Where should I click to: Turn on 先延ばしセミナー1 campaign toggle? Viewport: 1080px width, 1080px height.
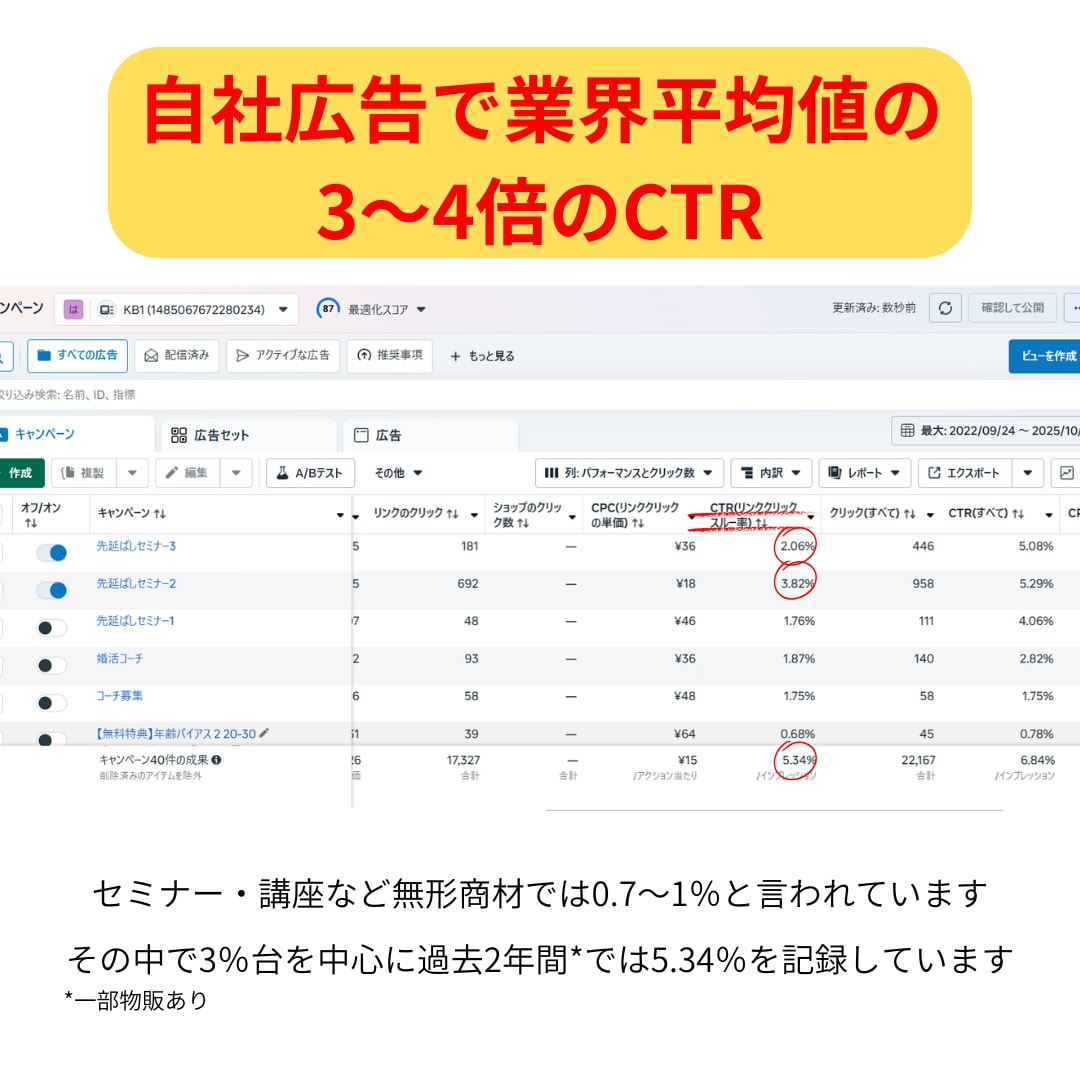coord(52,627)
